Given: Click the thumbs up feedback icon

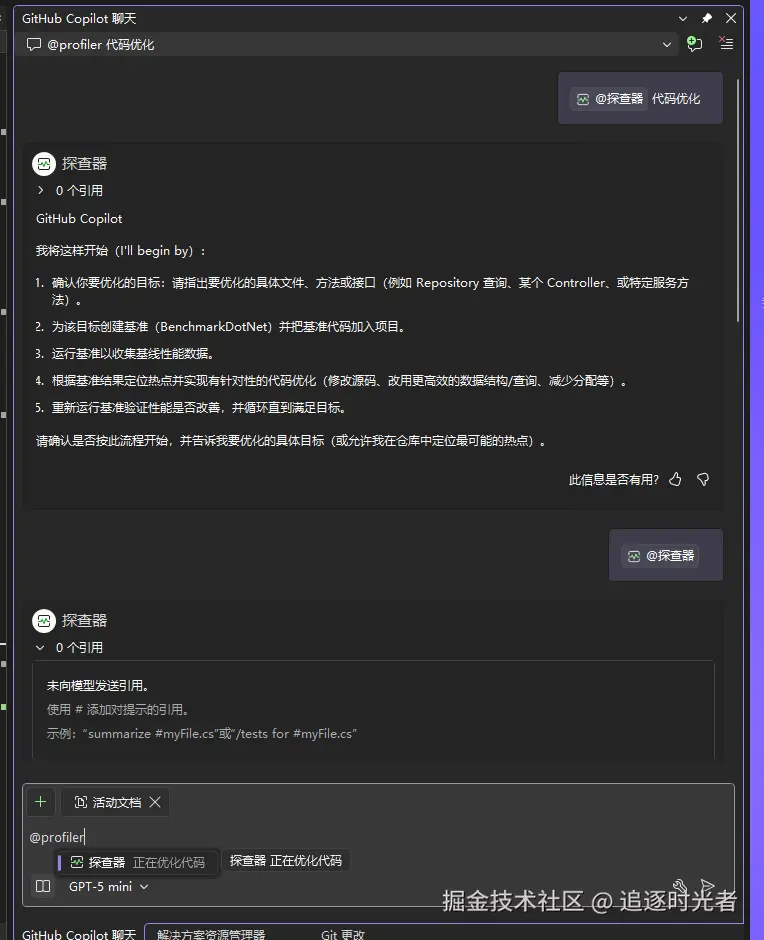Looking at the screenshot, I should 675,479.
